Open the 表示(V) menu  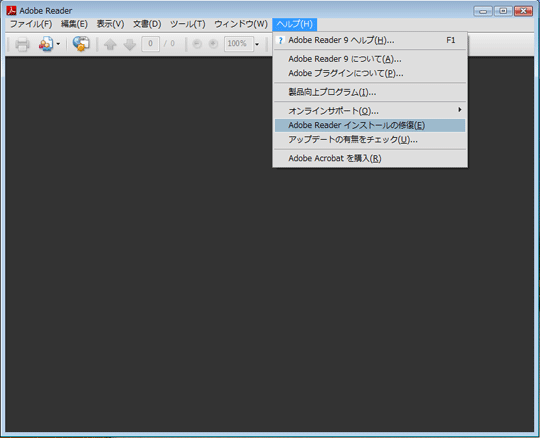point(110,24)
